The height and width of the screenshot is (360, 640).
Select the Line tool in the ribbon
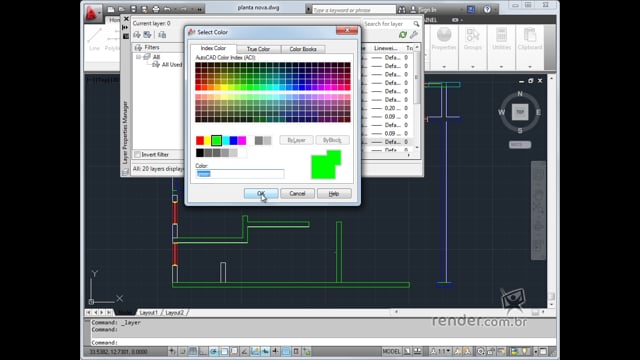click(x=94, y=39)
